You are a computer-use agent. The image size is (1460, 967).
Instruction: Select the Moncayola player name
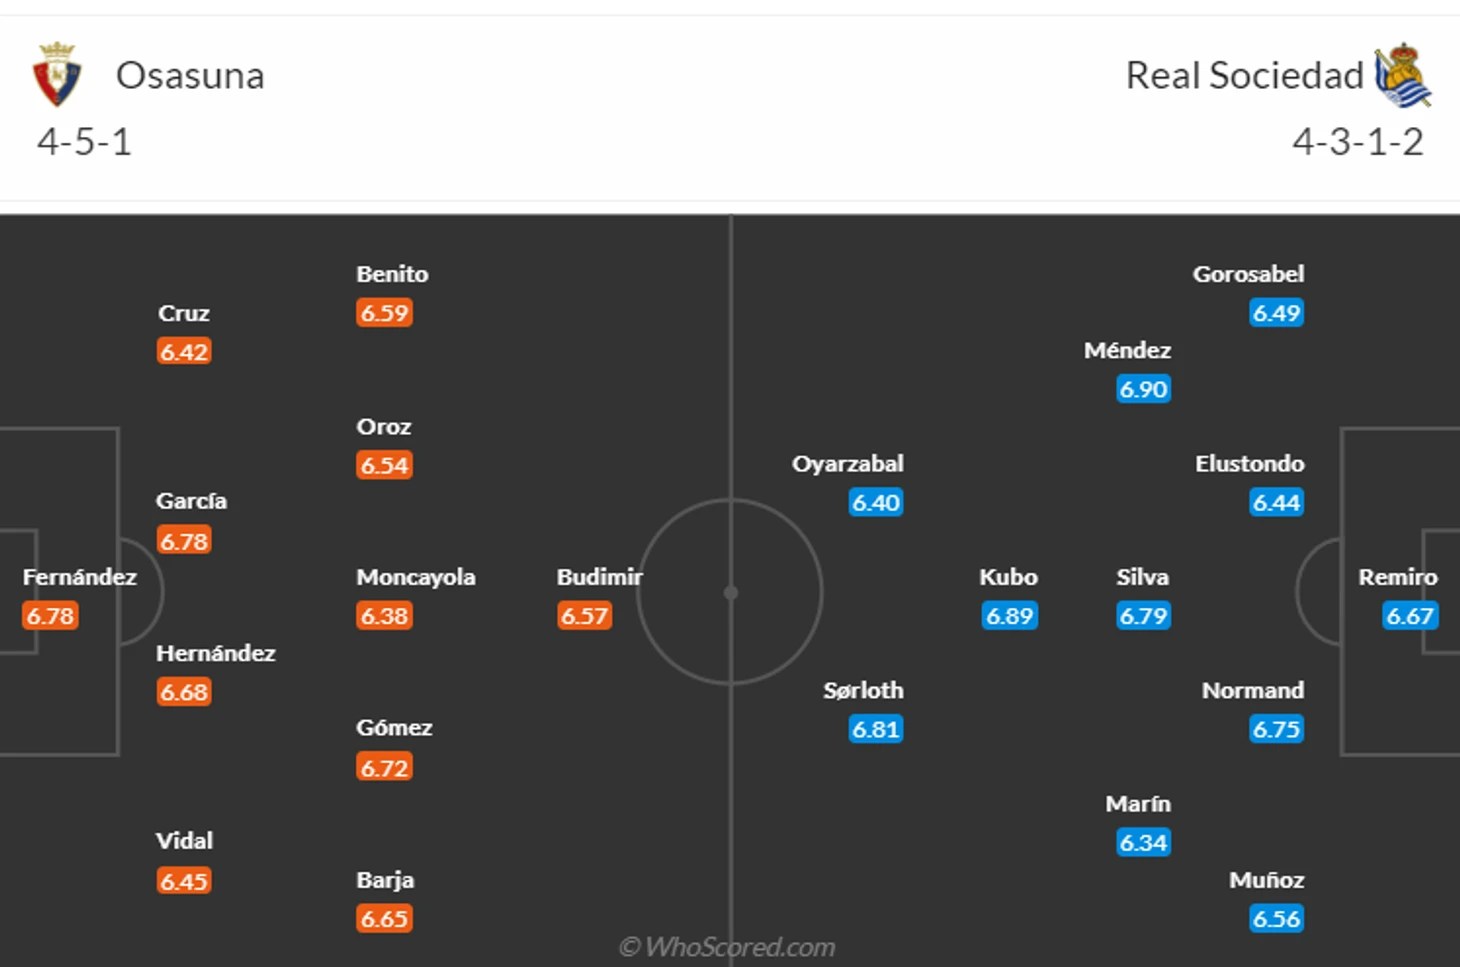tap(416, 577)
